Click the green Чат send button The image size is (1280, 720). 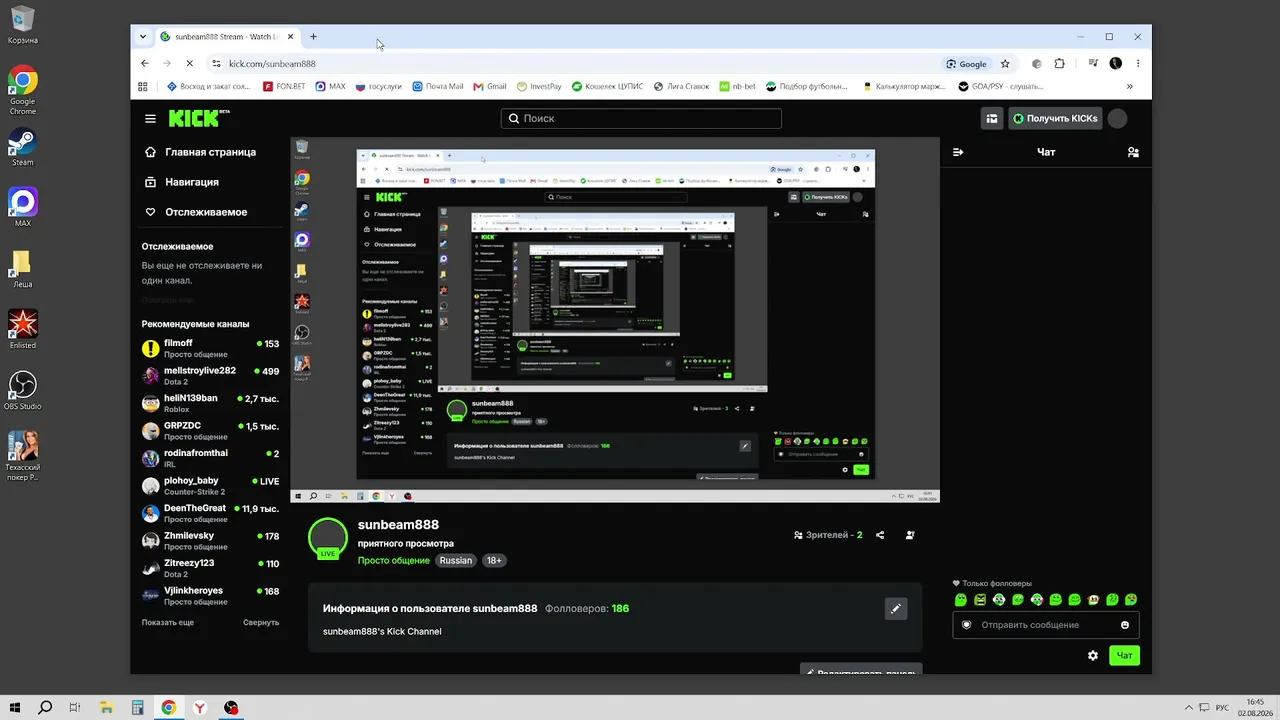(x=1124, y=655)
